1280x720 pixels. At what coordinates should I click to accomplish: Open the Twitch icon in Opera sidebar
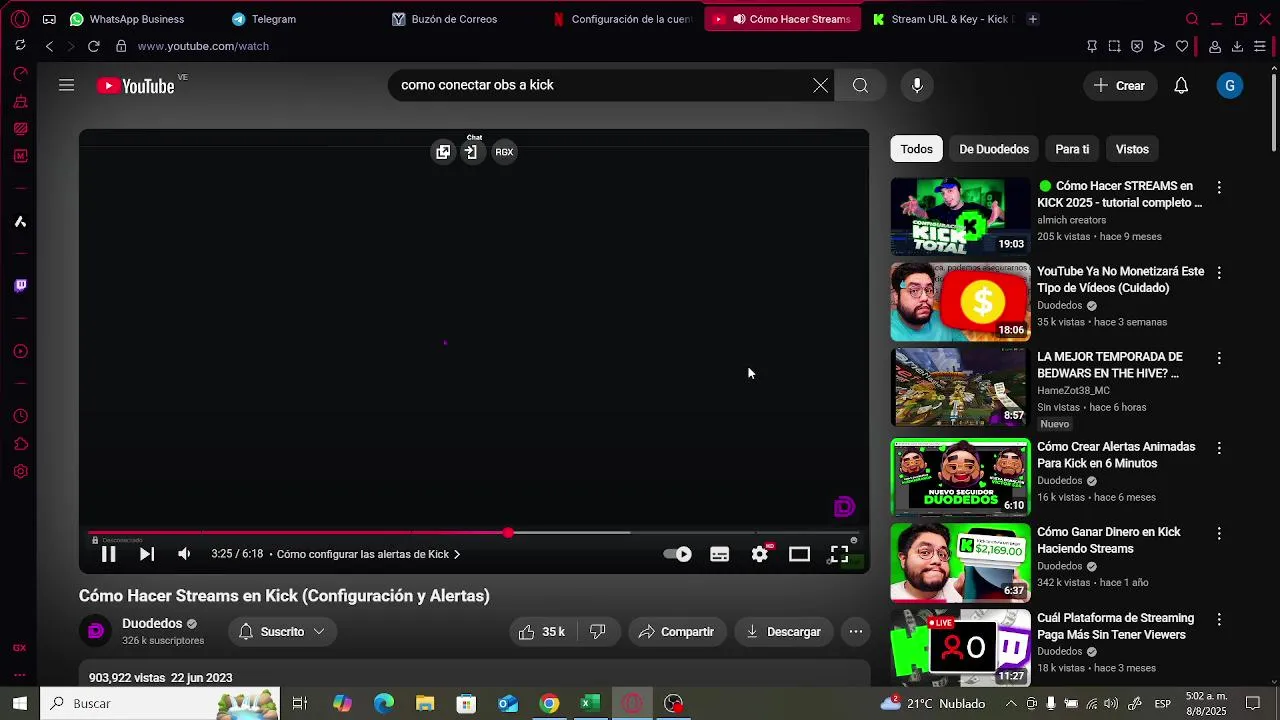coord(20,286)
